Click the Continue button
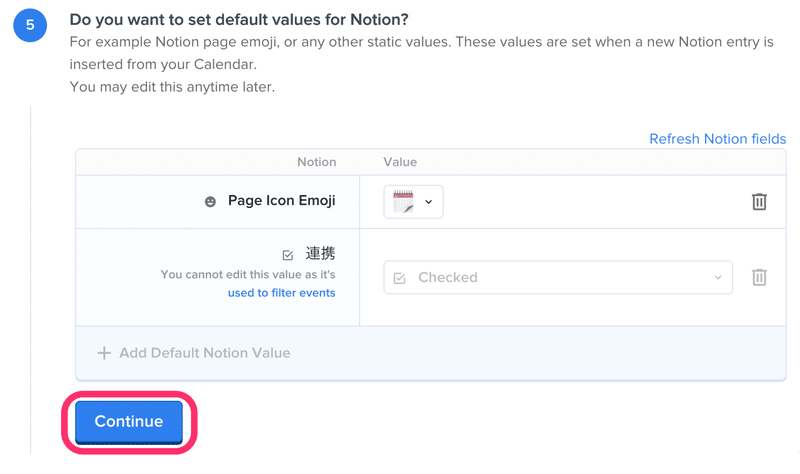The width and height of the screenshot is (800, 474). 129,421
